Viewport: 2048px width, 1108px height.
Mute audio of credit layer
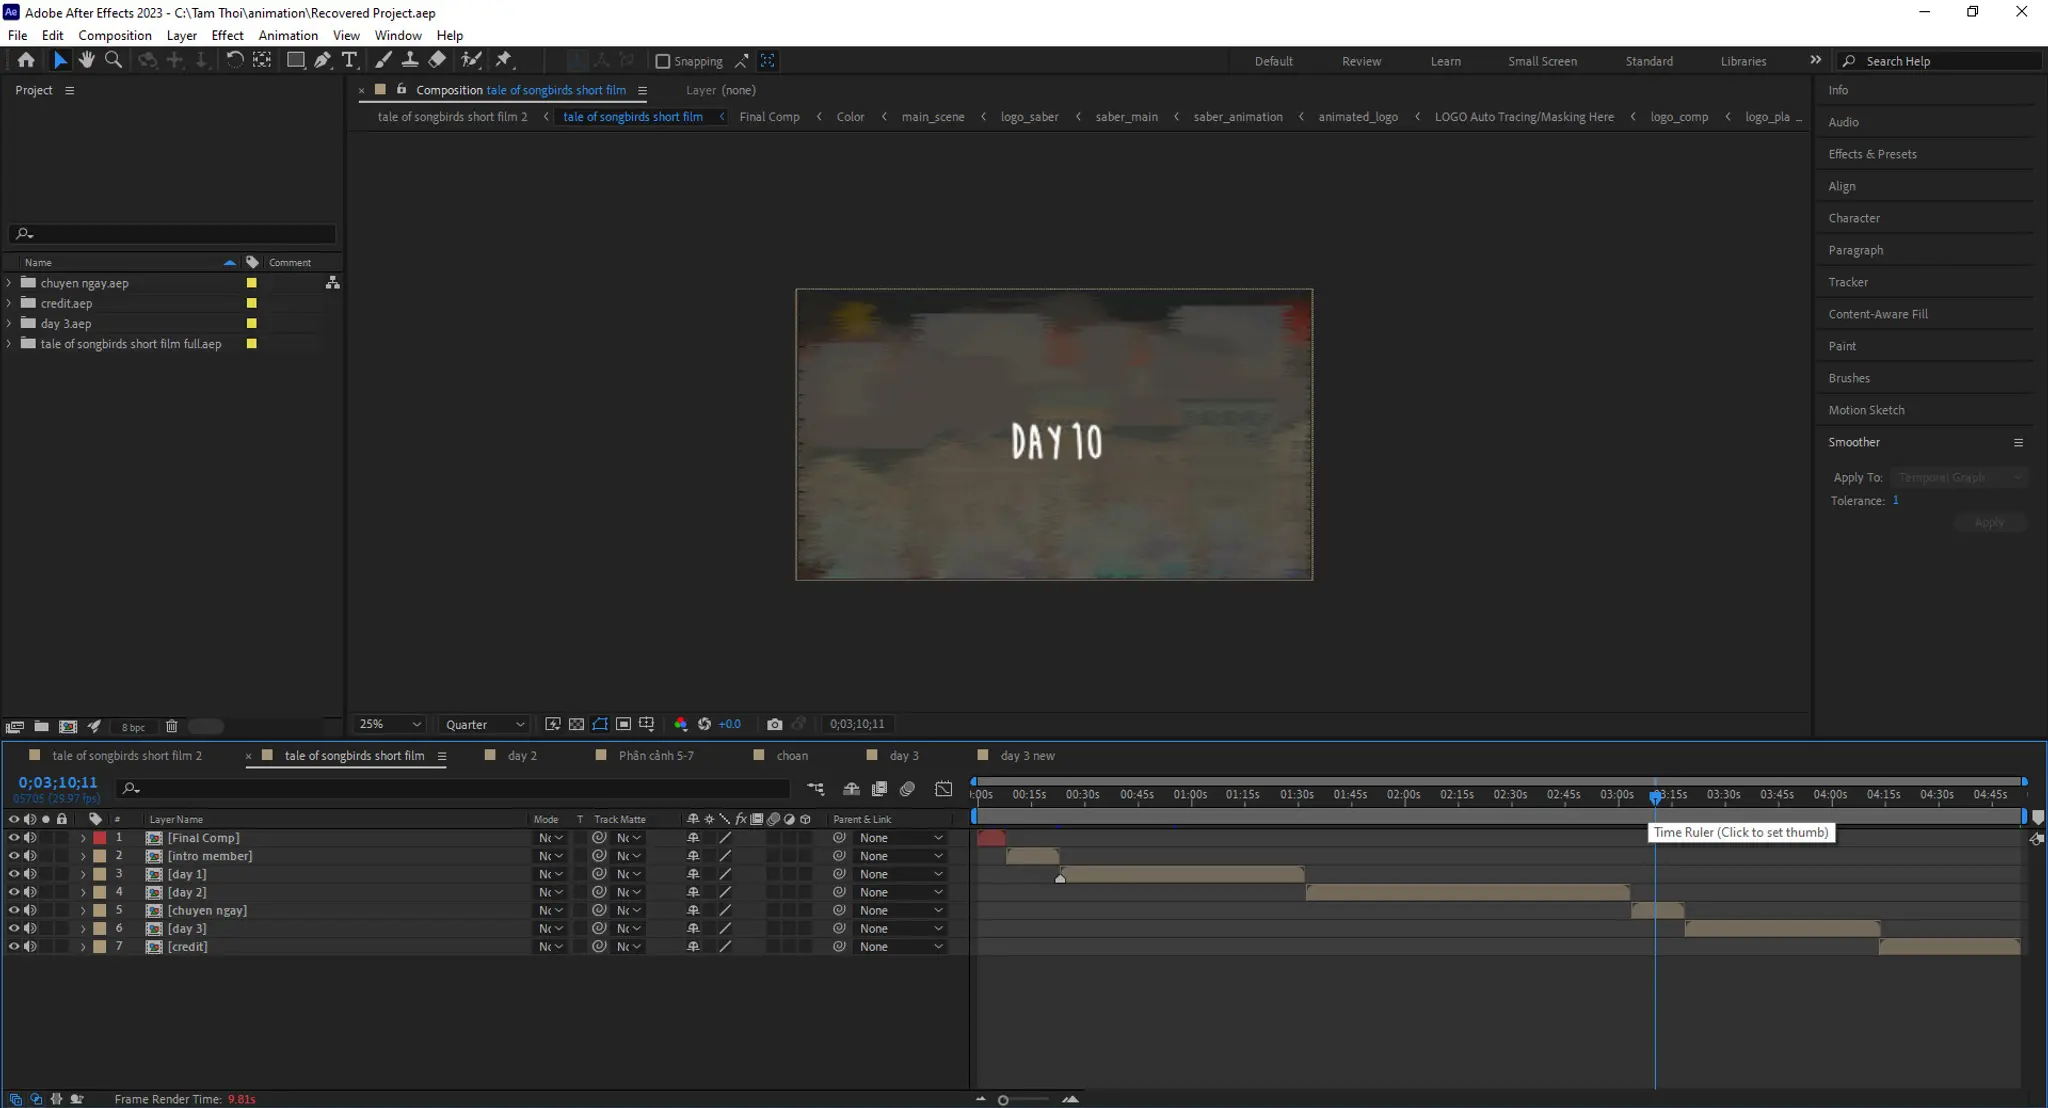coord(30,946)
